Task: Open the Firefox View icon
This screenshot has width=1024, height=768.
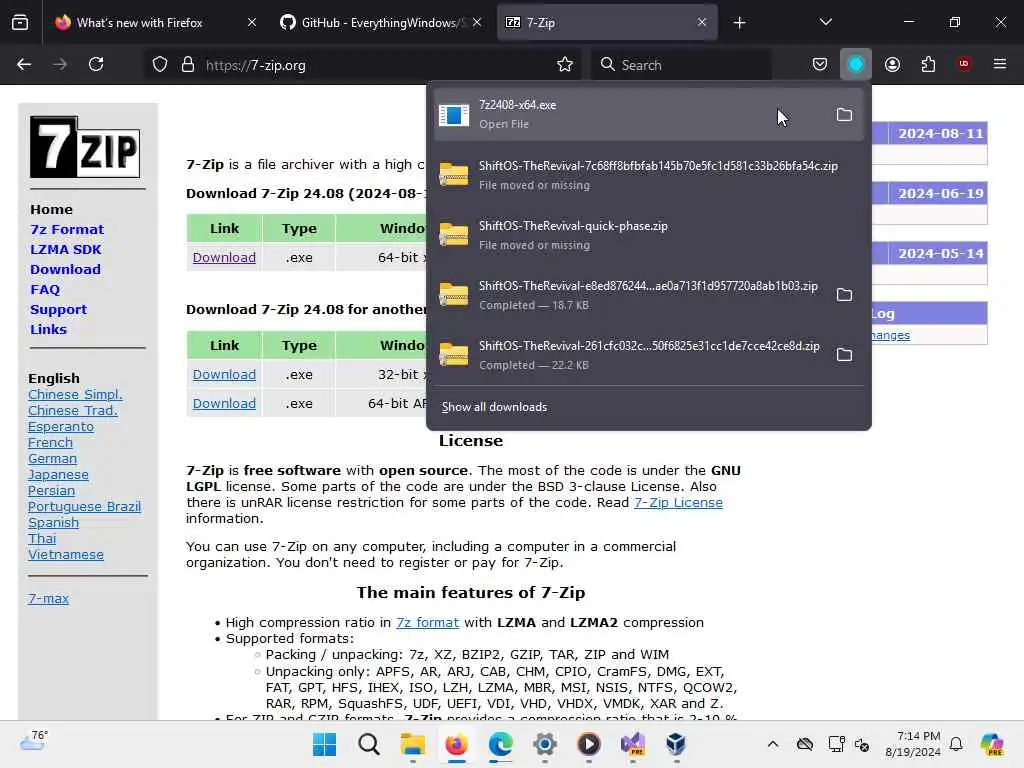Action: click(20, 23)
